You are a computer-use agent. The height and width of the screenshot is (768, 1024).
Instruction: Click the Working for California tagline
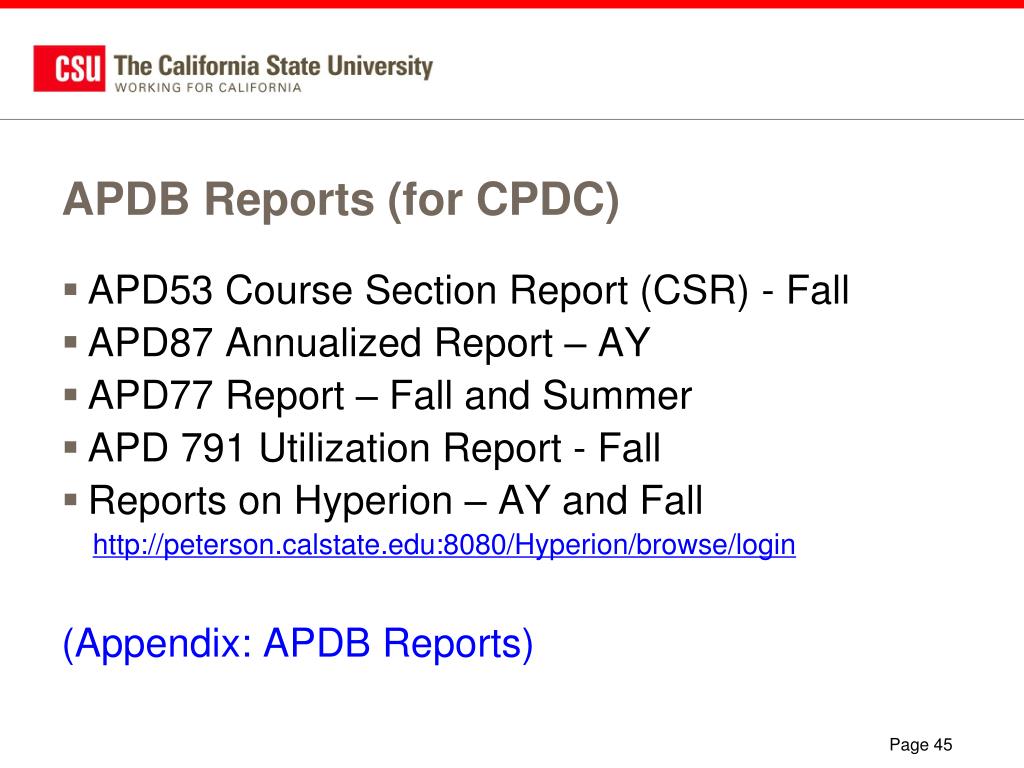(x=208, y=88)
